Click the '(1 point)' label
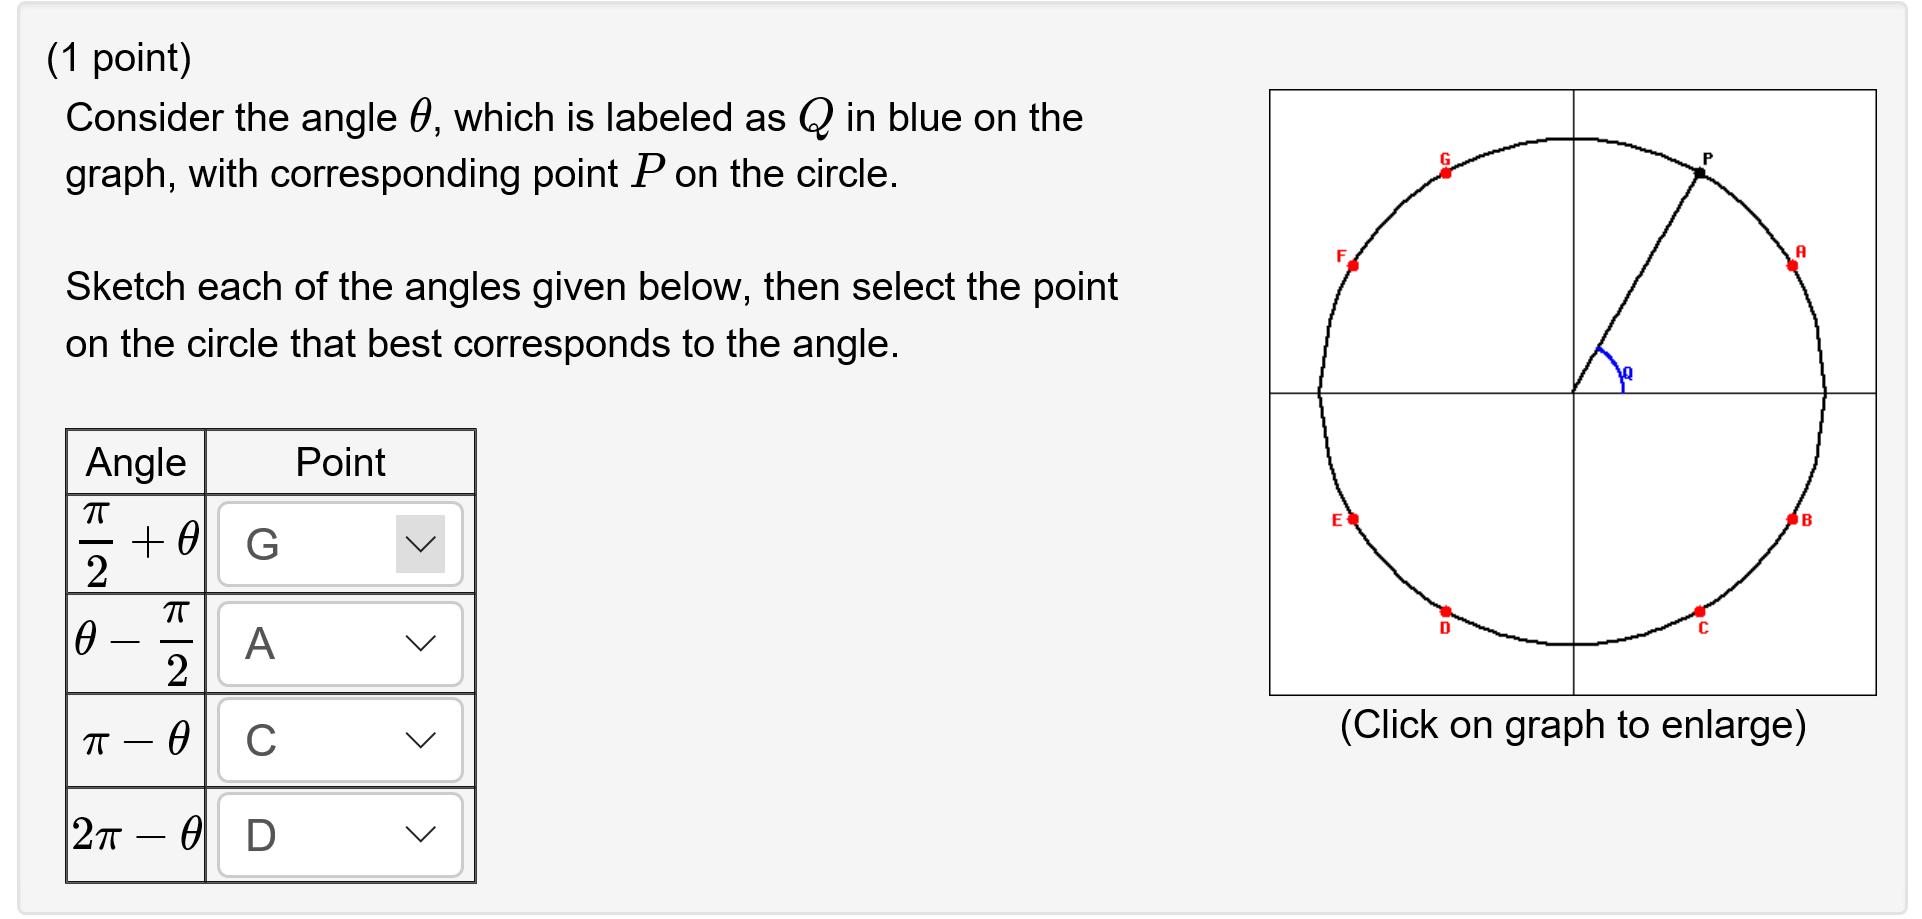The width and height of the screenshot is (1922, 919). (120, 57)
